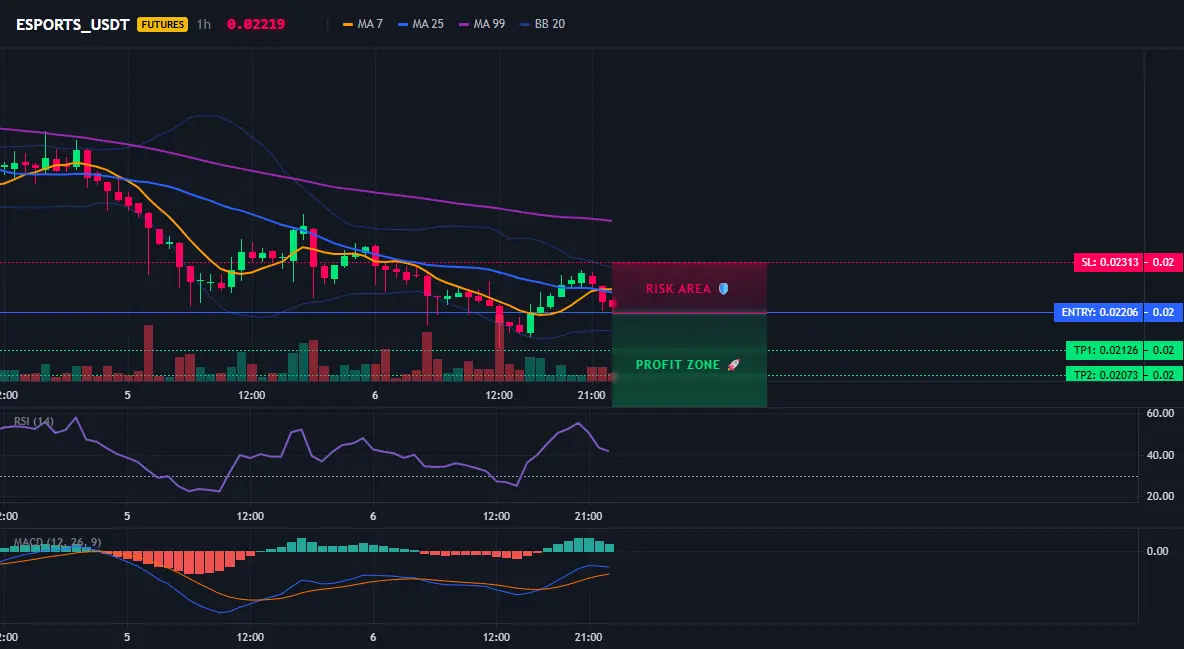
Task: Click the SL: 0.02313 price tag
Action: (x=1108, y=263)
